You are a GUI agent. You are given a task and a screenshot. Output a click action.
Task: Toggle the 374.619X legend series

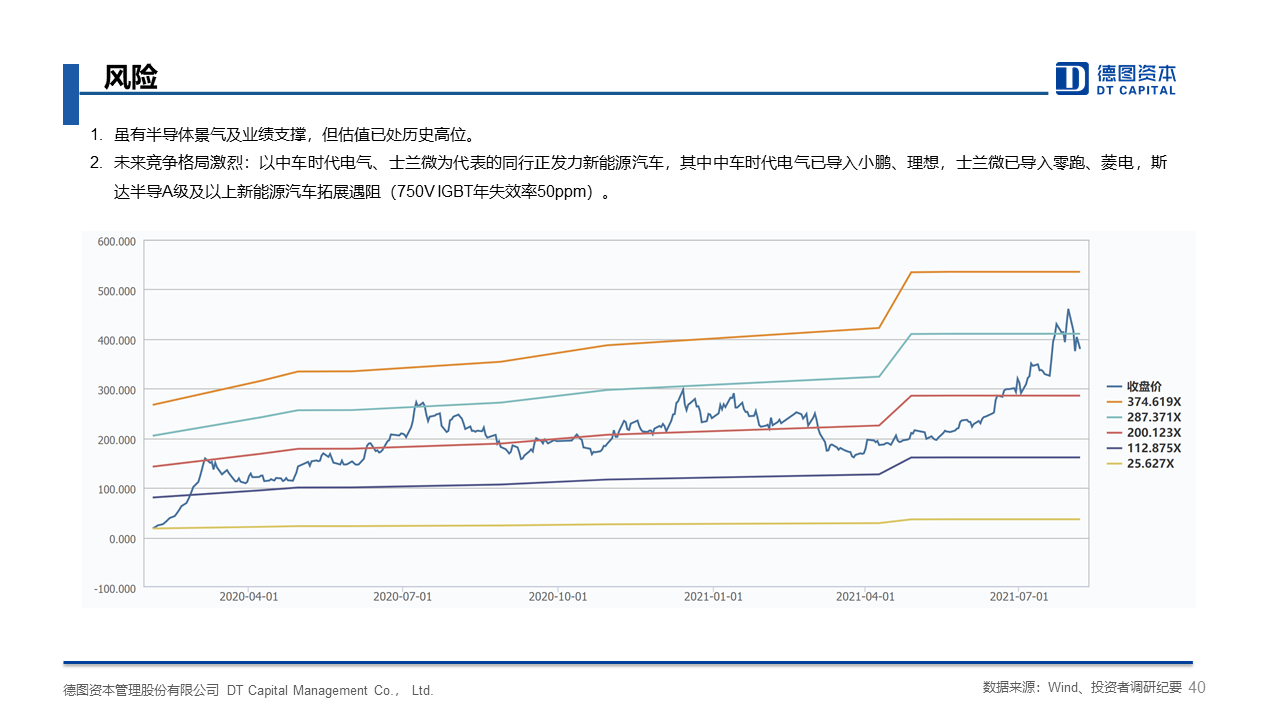[1143, 401]
